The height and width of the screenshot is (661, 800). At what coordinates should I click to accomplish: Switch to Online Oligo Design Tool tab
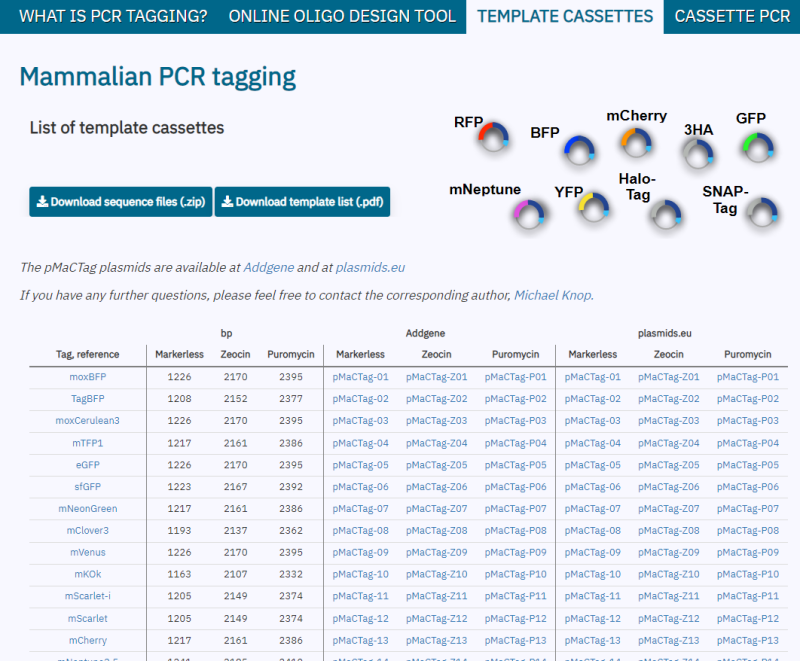342,16
